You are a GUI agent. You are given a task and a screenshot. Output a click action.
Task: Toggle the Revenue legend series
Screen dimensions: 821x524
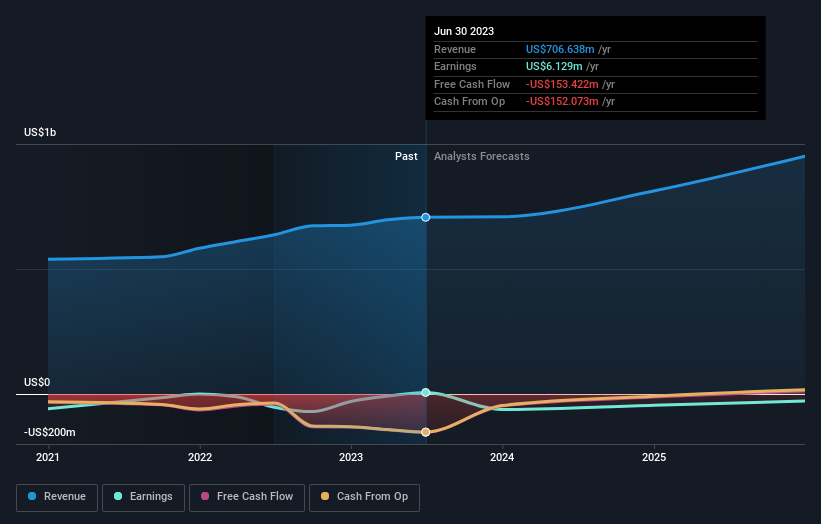pyautogui.click(x=57, y=497)
